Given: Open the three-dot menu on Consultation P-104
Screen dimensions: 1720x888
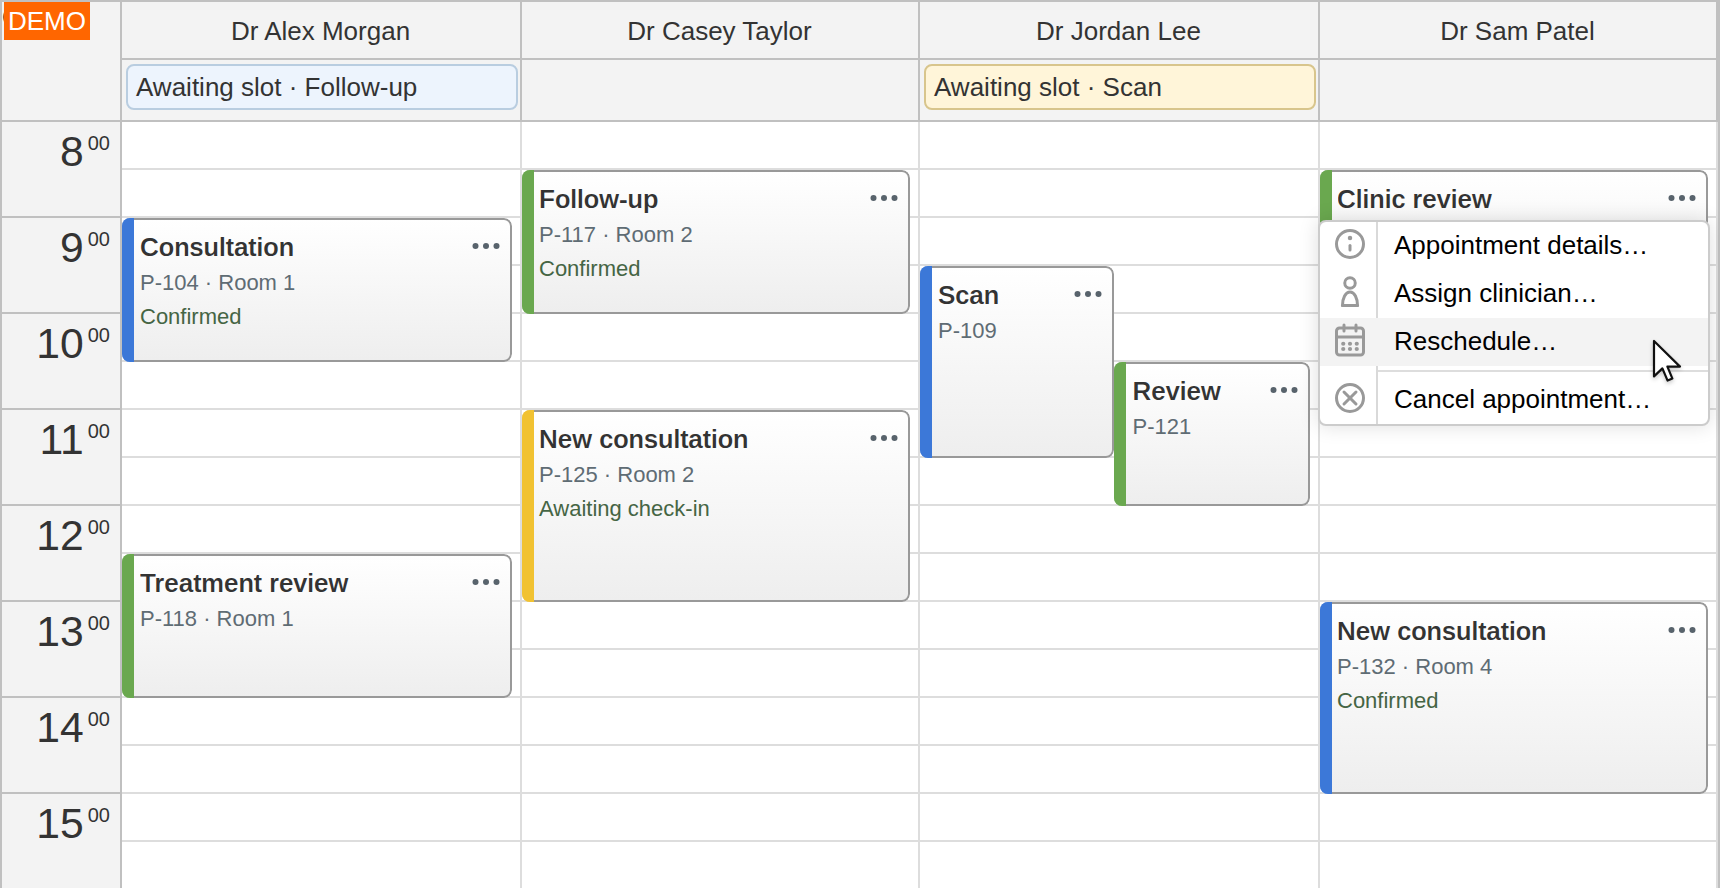Looking at the screenshot, I should click(486, 246).
